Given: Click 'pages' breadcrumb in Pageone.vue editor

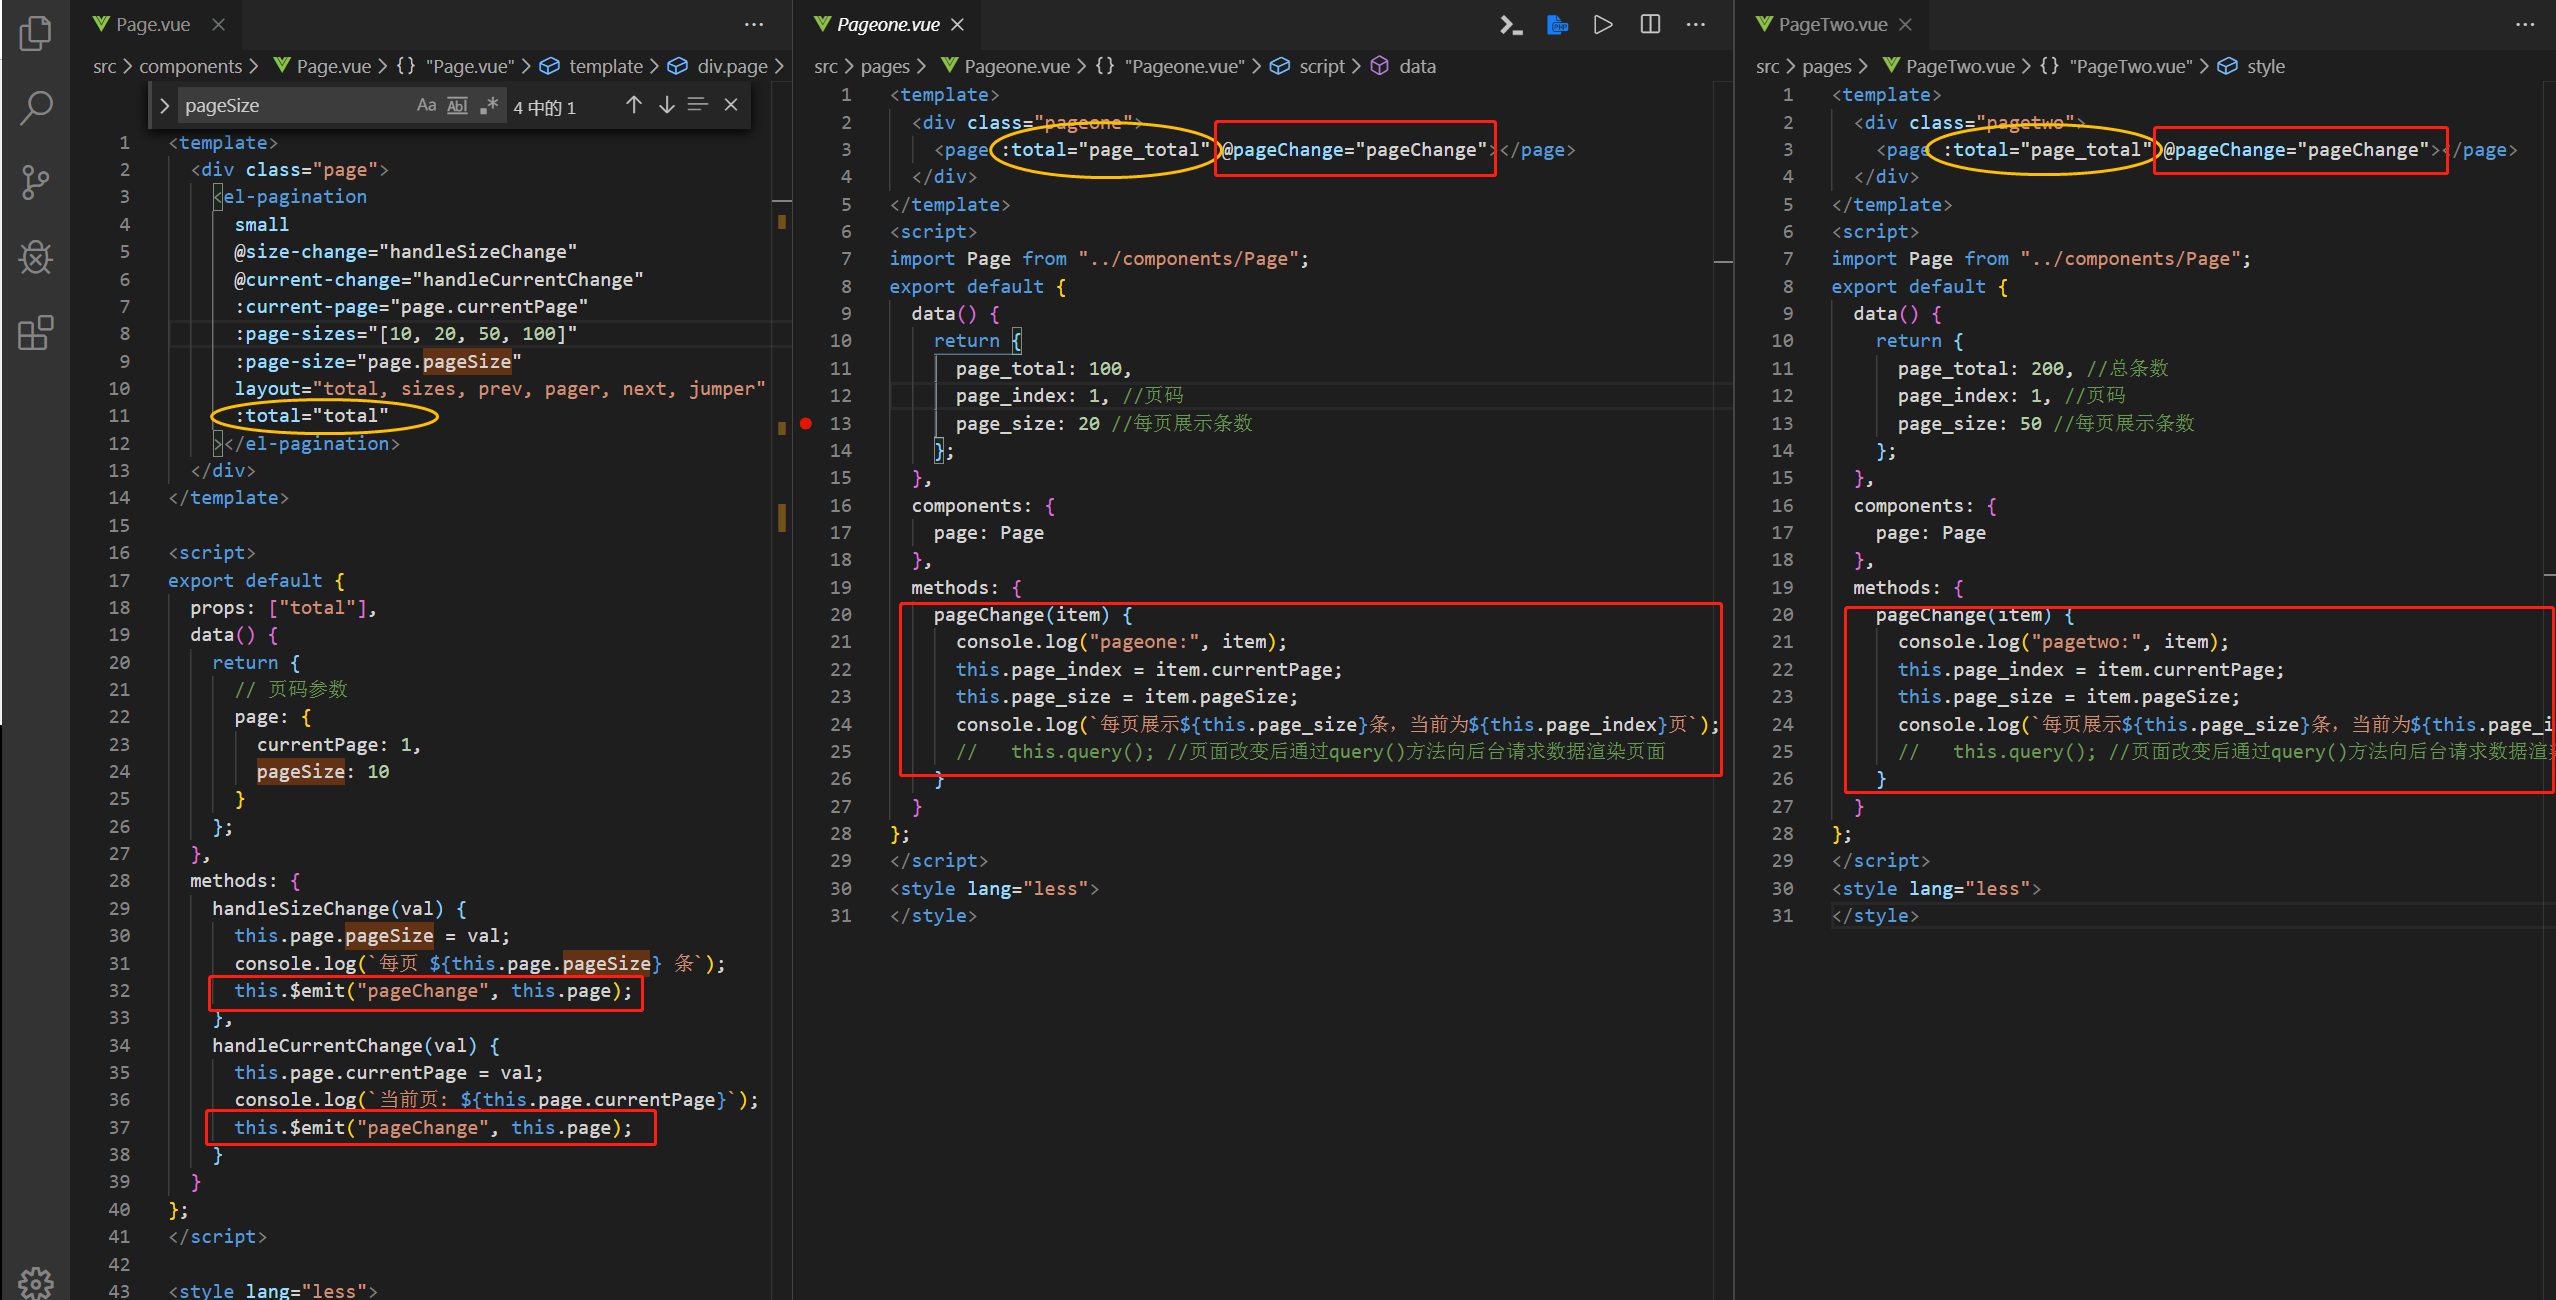Looking at the screenshot, I should 885,66.
